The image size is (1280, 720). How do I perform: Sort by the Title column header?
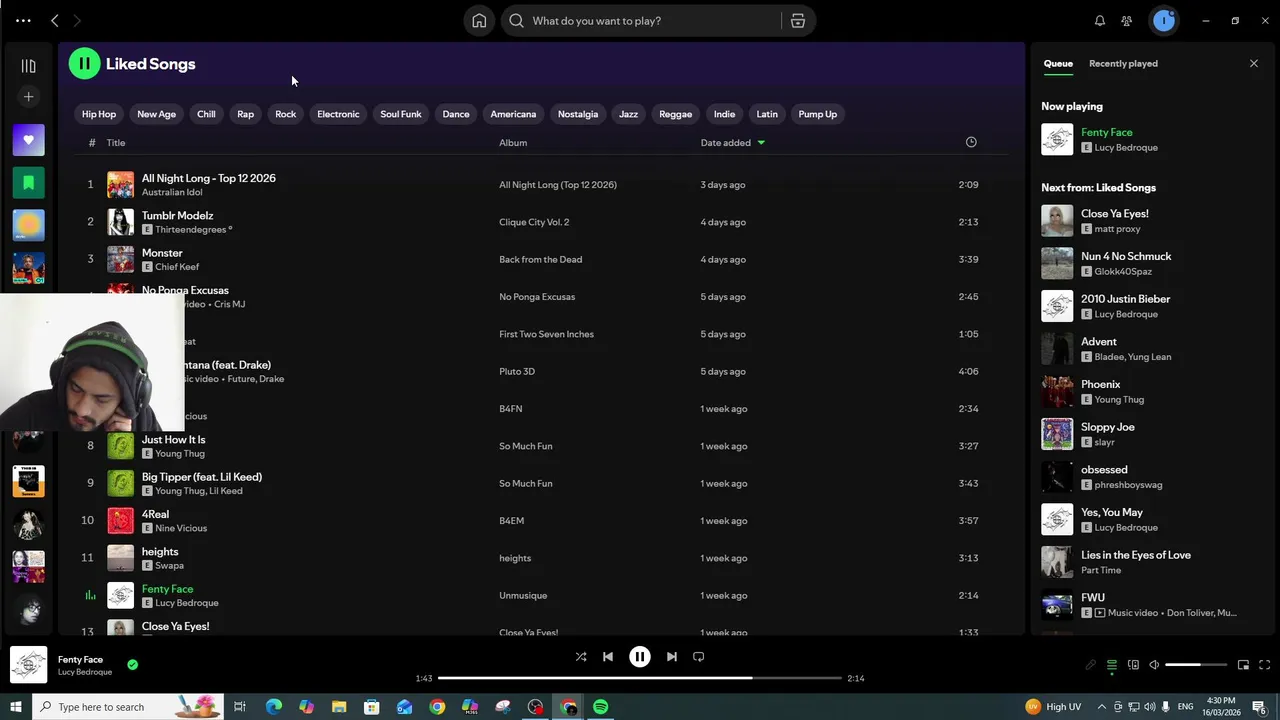coord(116,143)
